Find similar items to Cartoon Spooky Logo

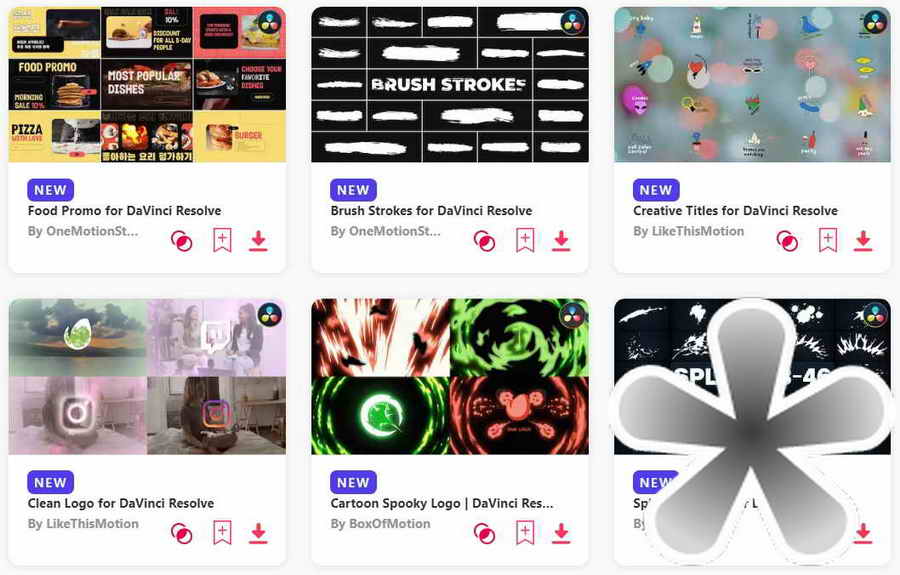tap(484, 533)
